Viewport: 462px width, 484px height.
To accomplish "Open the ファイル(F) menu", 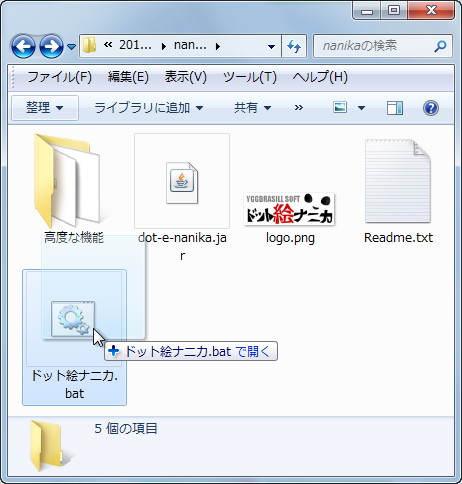I will pyautogui.click(x=59, y=77).
